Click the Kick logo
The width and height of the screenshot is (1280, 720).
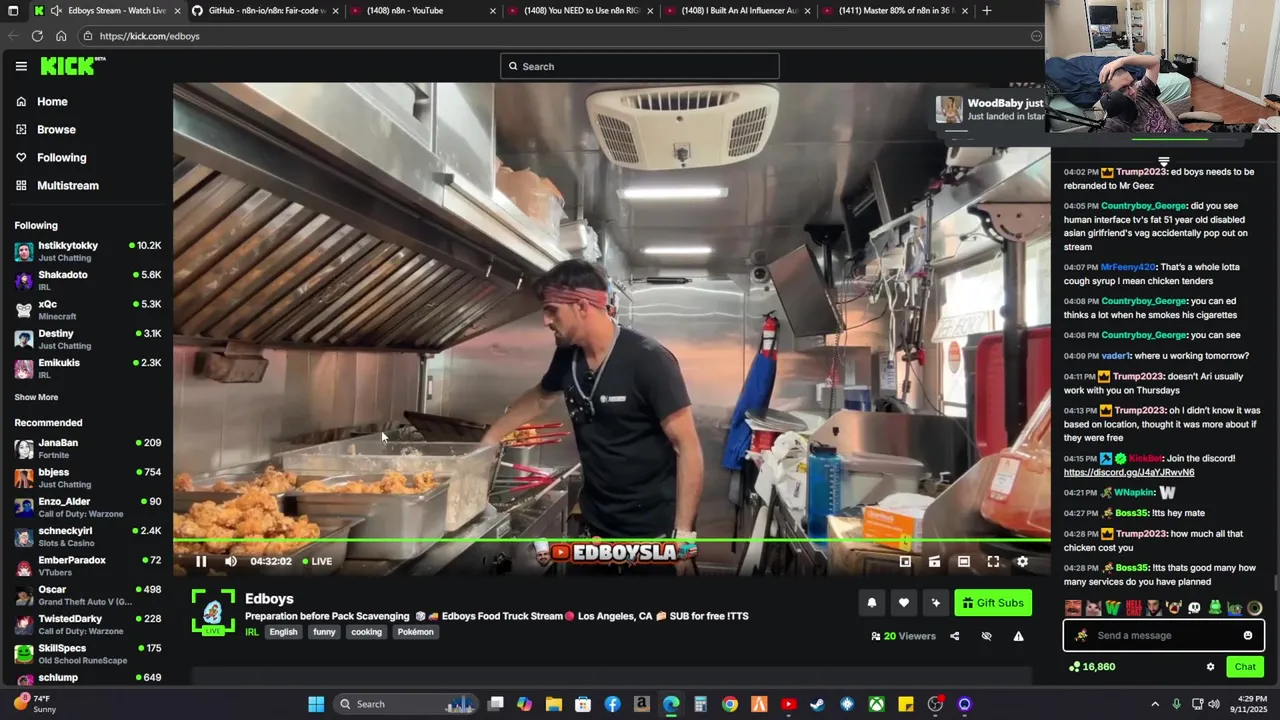click(x=72, y=66)
